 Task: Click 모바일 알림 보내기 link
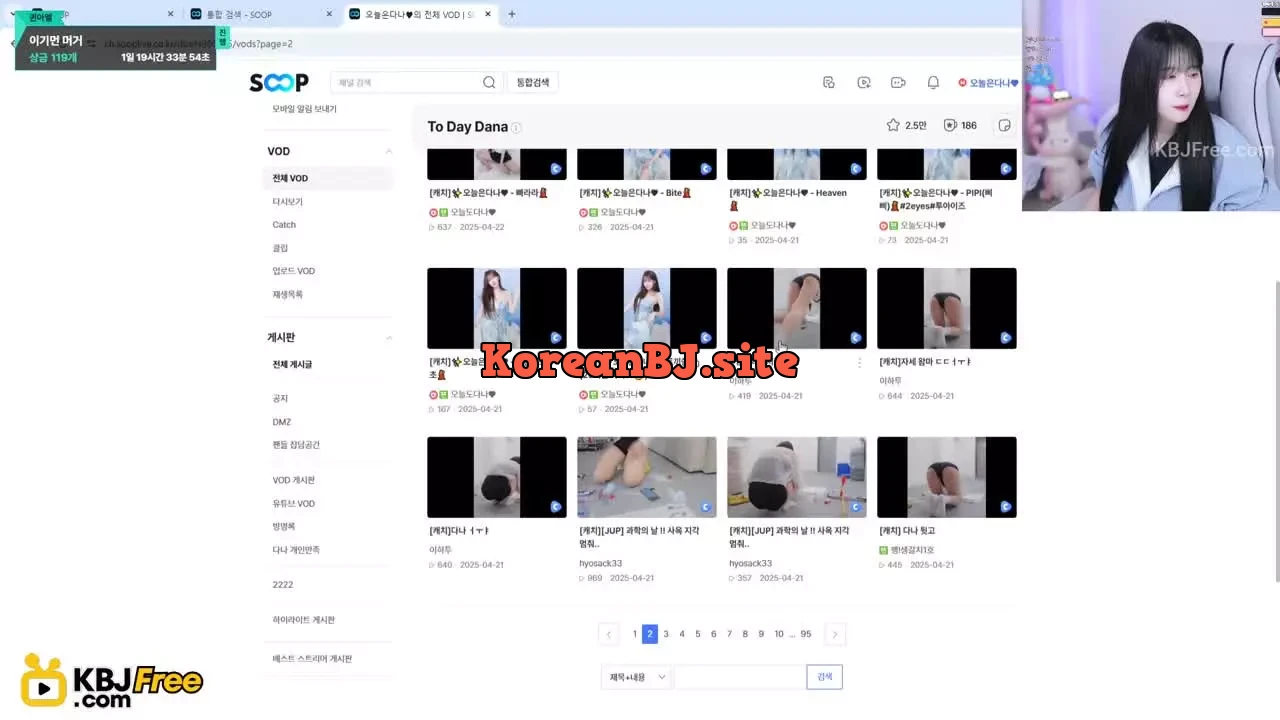304,109
